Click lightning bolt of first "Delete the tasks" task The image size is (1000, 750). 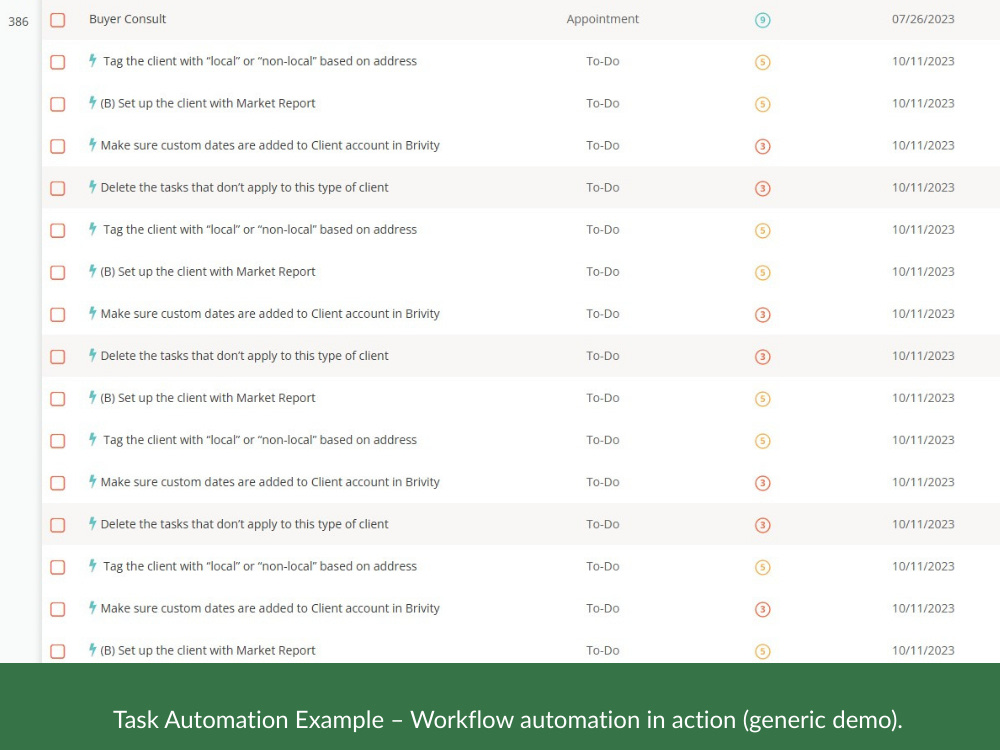point(92,187)
